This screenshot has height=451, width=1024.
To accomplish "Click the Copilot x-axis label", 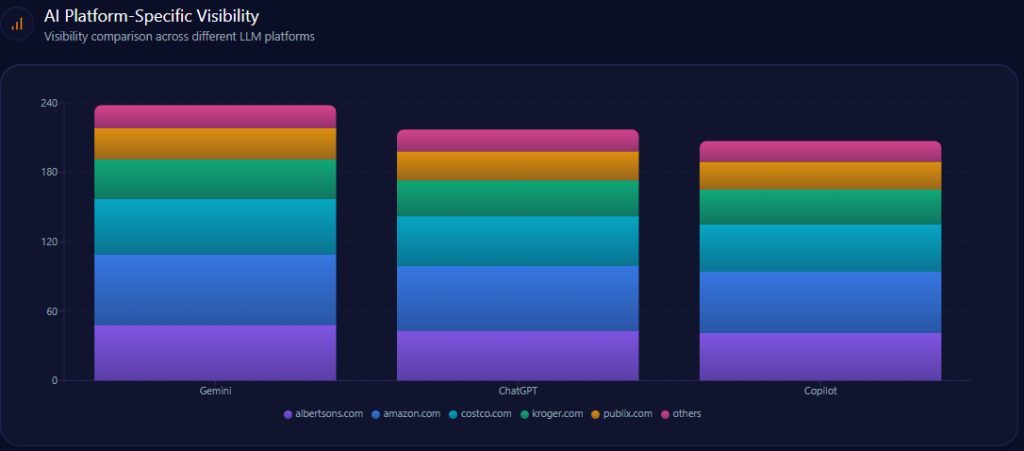I will click(820, 391).
